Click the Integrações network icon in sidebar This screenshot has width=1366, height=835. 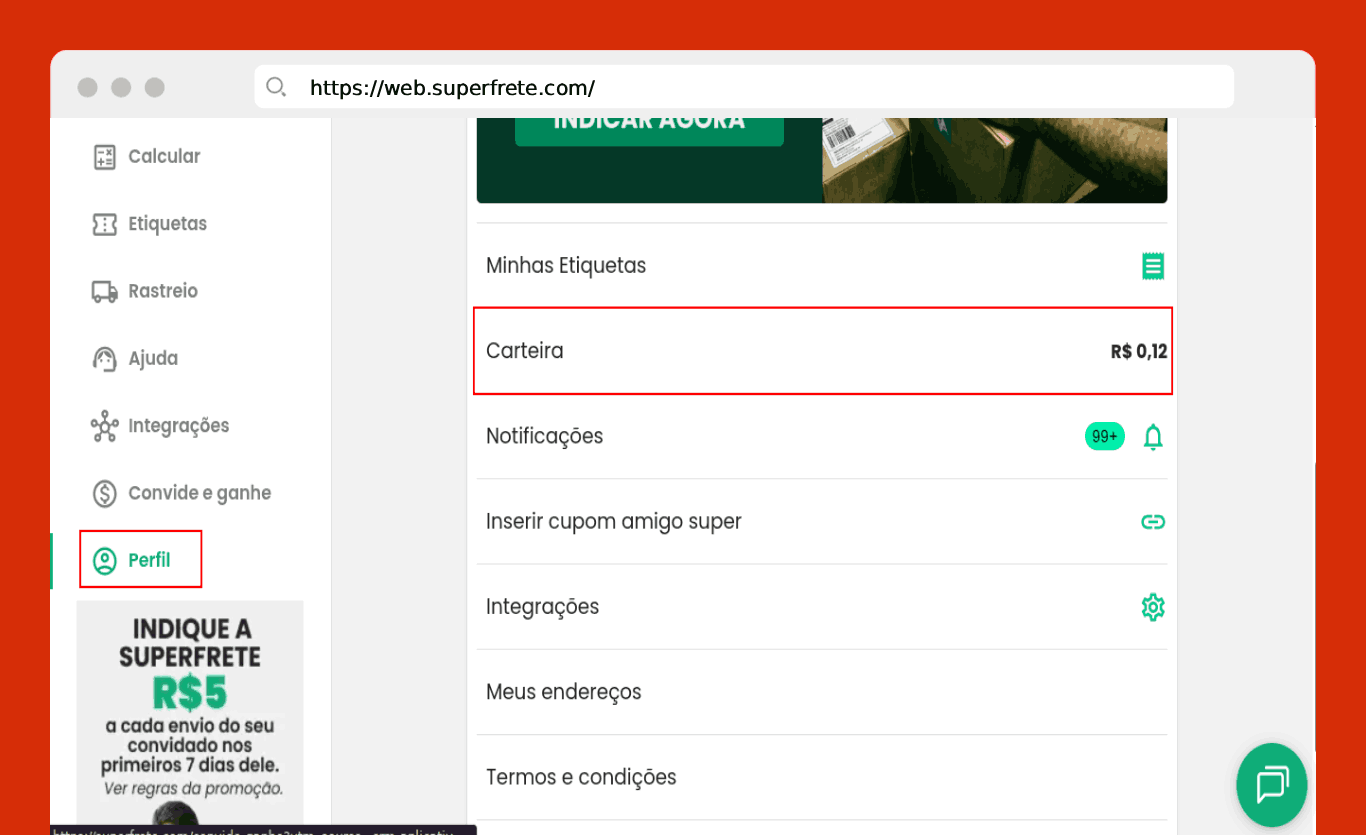pyautogui.click(x=105, y=426)
